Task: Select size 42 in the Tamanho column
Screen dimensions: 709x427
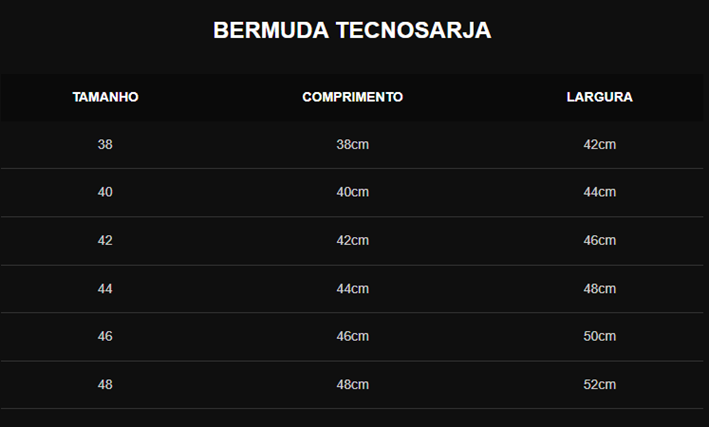Action: [x=105, y=240]
